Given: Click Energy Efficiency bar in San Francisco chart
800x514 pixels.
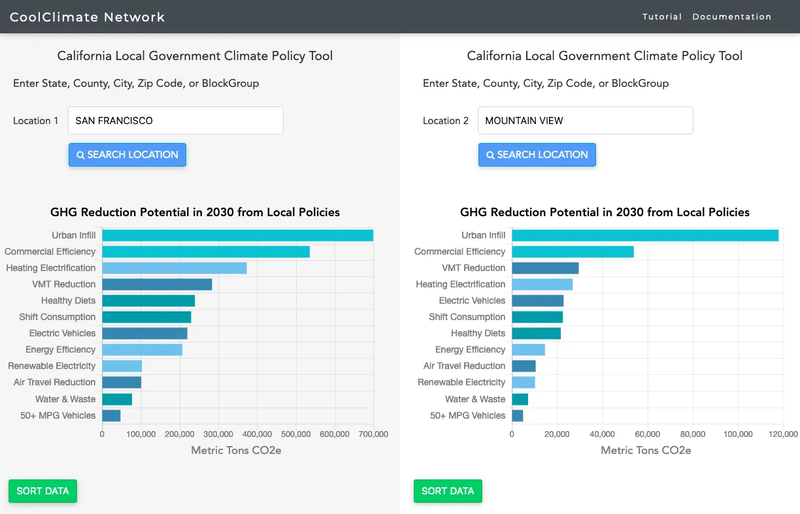Looking at the screenshot, I should click(142, 350).
